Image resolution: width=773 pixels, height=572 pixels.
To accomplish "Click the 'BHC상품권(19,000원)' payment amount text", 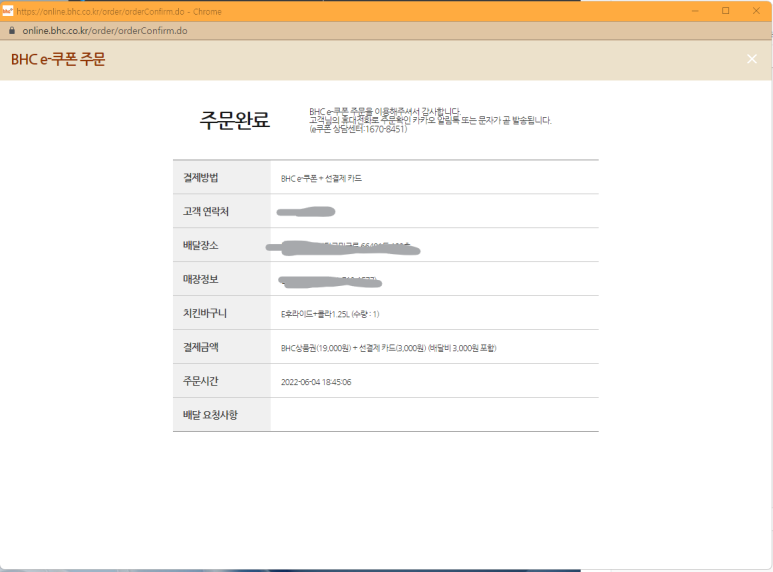I will [316, 348].
